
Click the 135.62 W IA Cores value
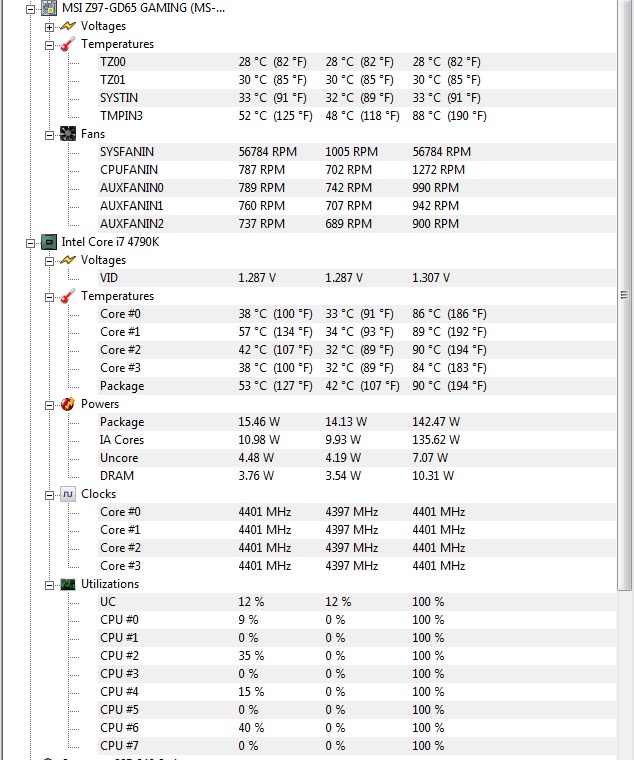436,440
